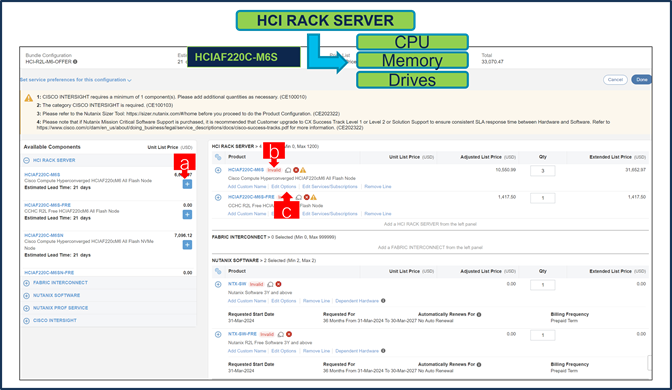672x390 pixels.
Task: Open the NTX-SW-FRE product link
Action: click(242, 334)
